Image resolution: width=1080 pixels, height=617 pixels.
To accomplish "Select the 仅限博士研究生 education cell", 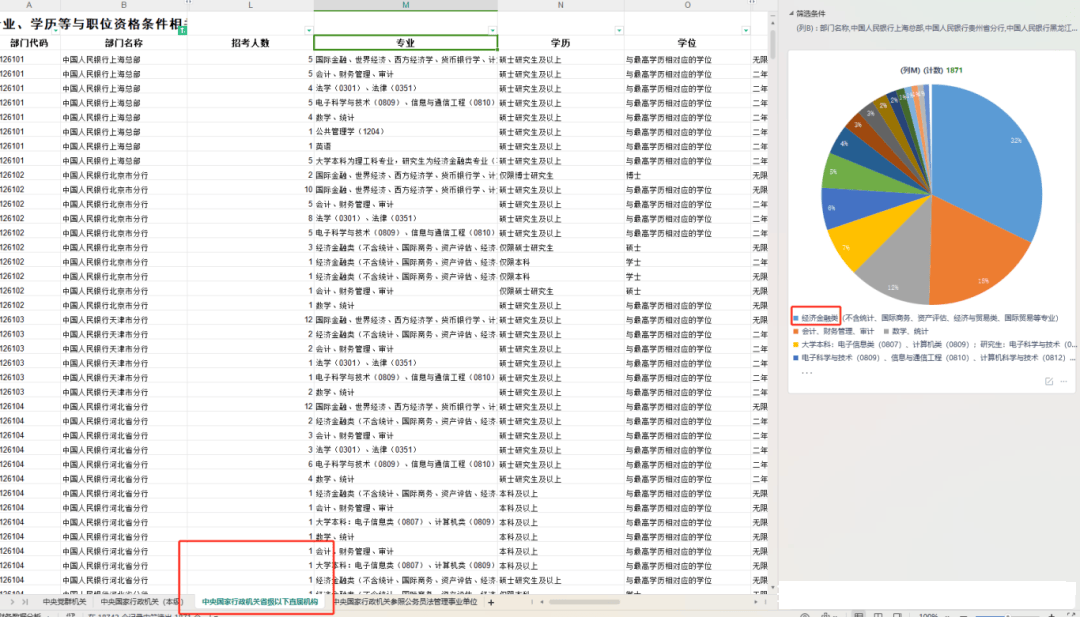I will 561,175.
